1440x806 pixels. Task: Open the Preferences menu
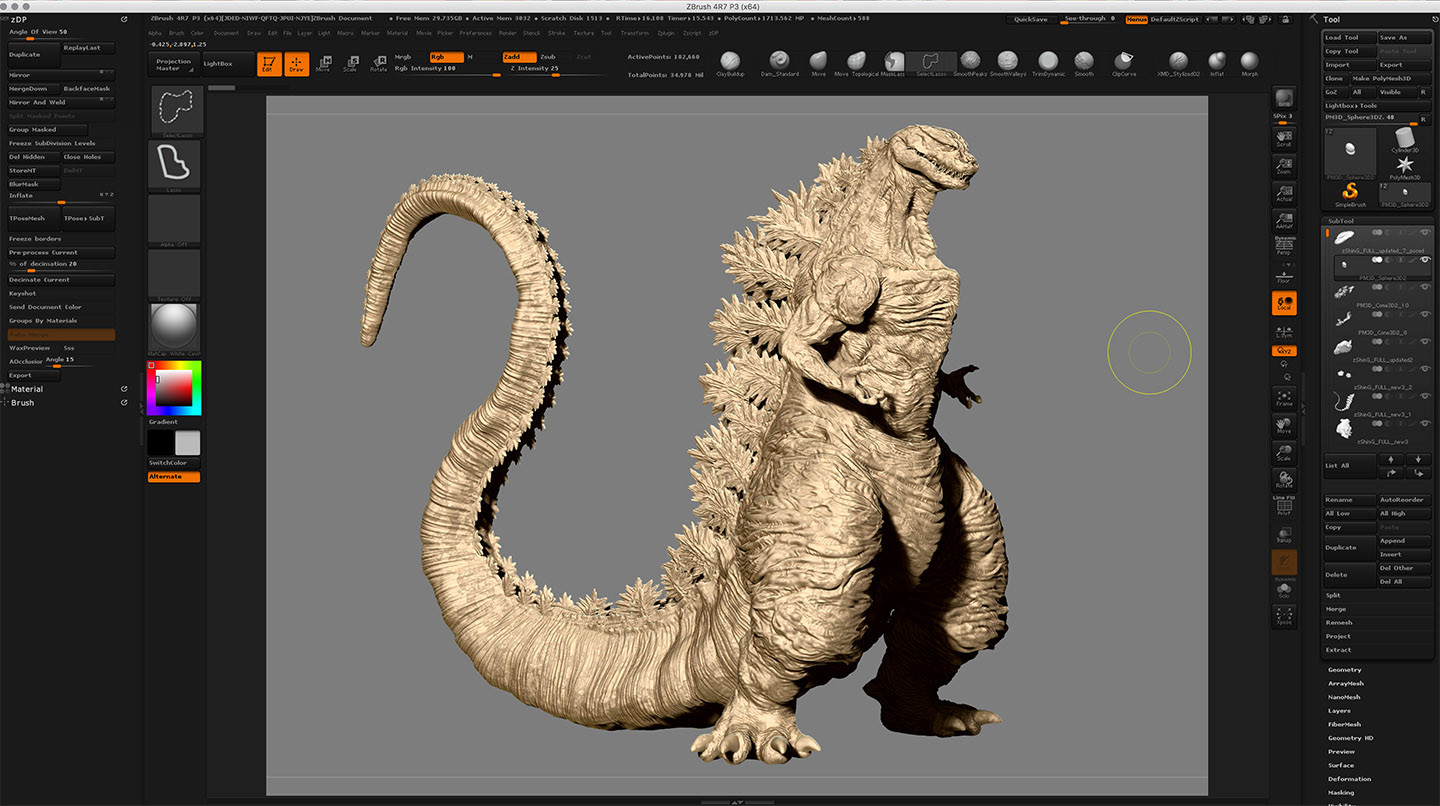[475, 33]
